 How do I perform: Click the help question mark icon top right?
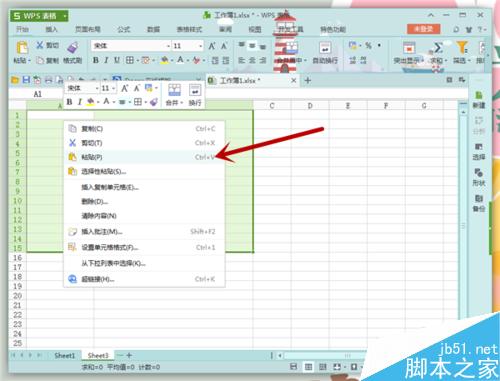pos(480,29)
